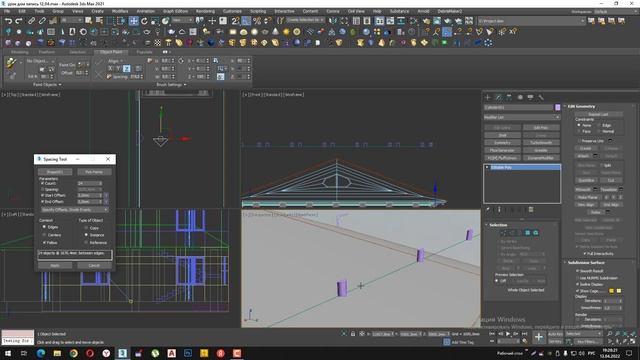Viewport: 640px width, 360px height.
Task: Open the Rendering menu
Action: [205, 11]
